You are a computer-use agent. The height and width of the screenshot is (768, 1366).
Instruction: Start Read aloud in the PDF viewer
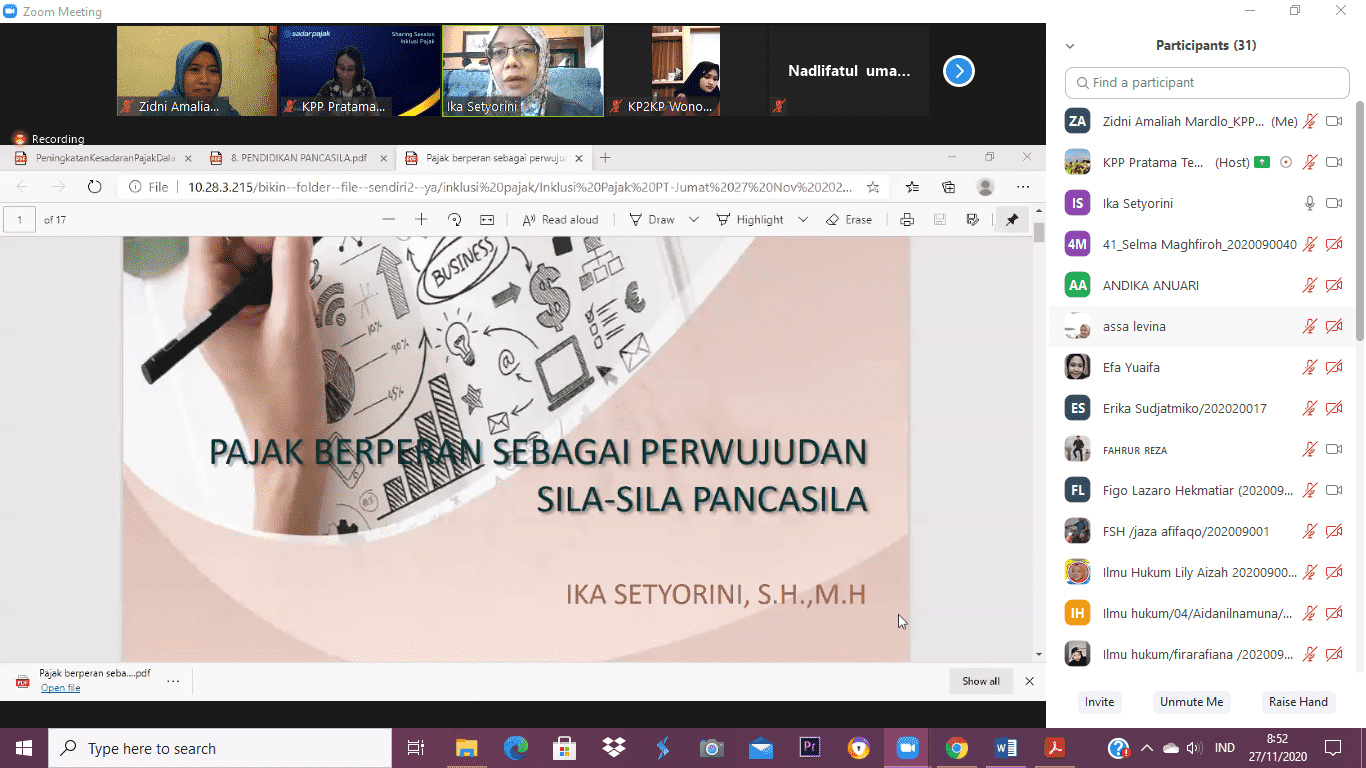point(560,220)
